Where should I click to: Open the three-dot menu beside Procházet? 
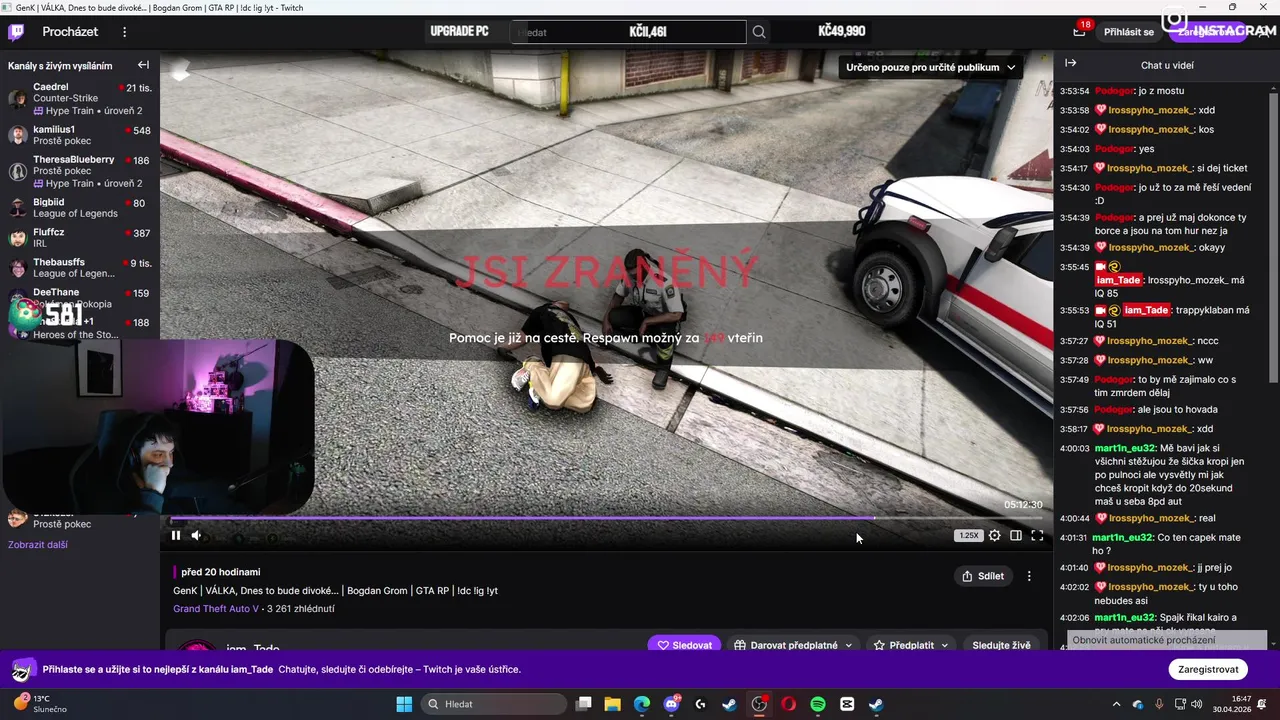(x=125, y=32)
